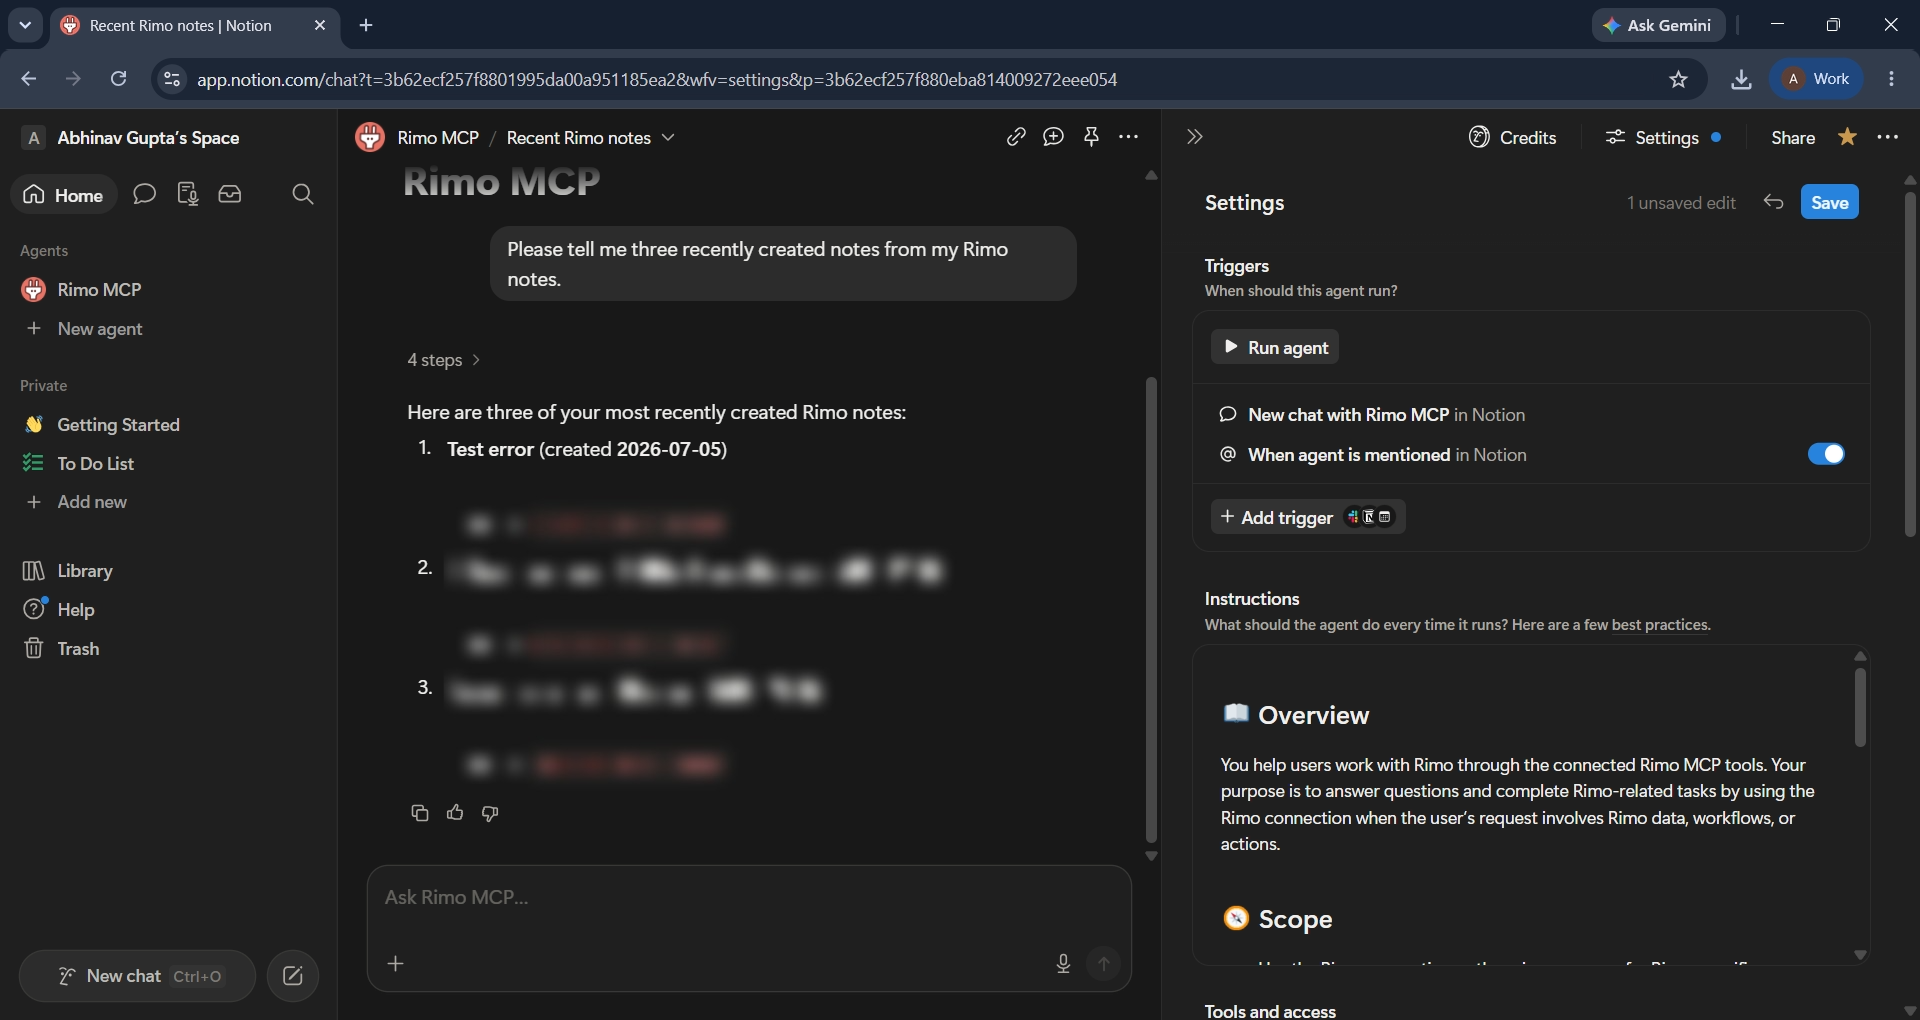
Task: Open settings panel more options
Action: point(1888,137)
